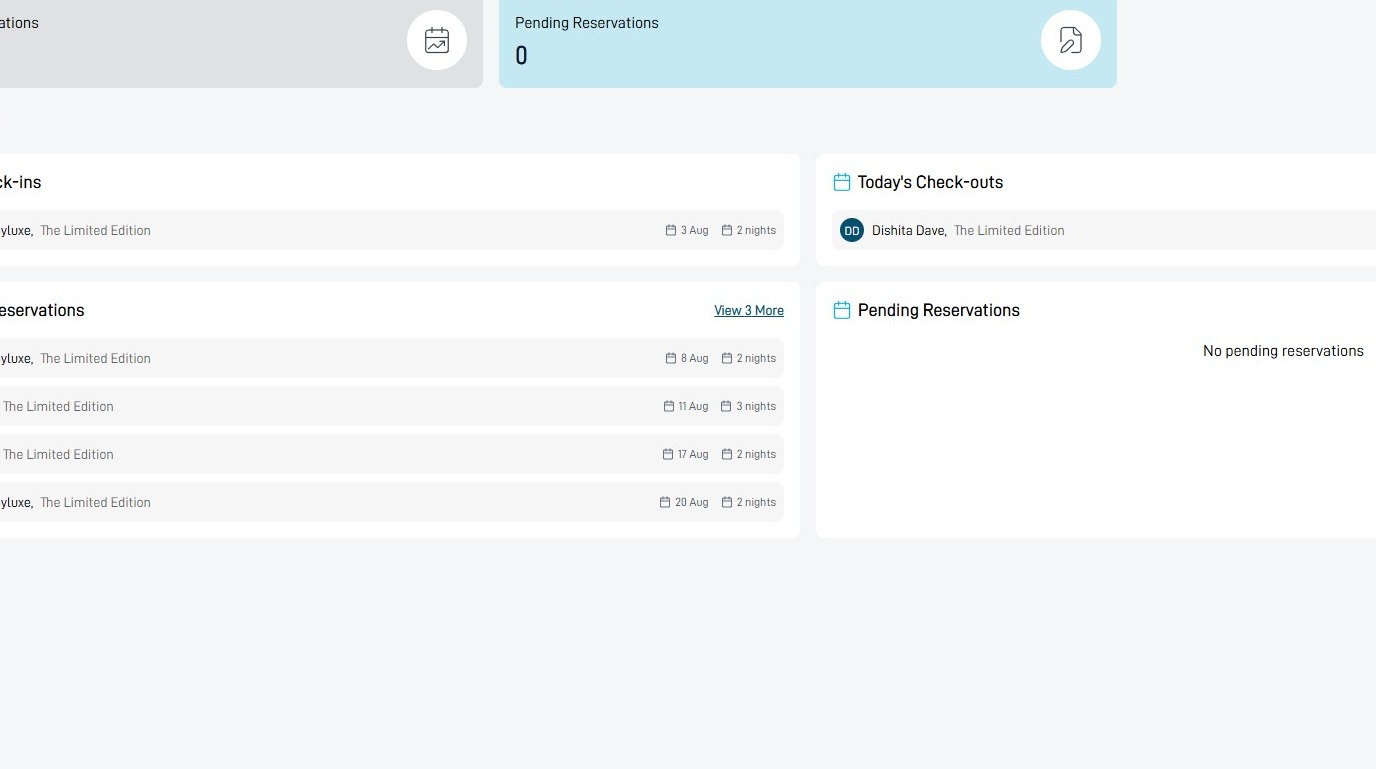This screenshot has height=769, width=1376.
Task: Click the Pending Reservations count 0
Action: [521, 56]
